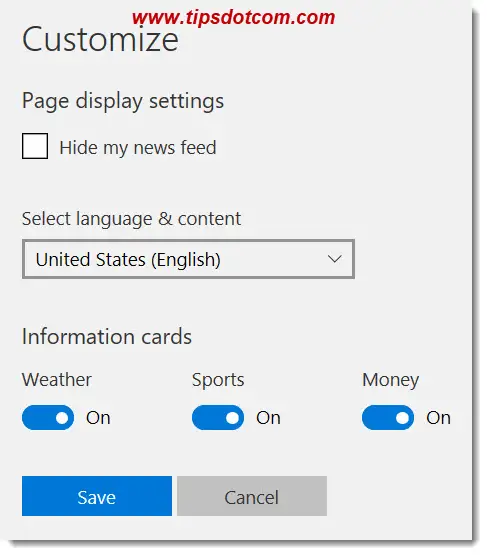Turn off the Weather card toggle

pos(48,418)
